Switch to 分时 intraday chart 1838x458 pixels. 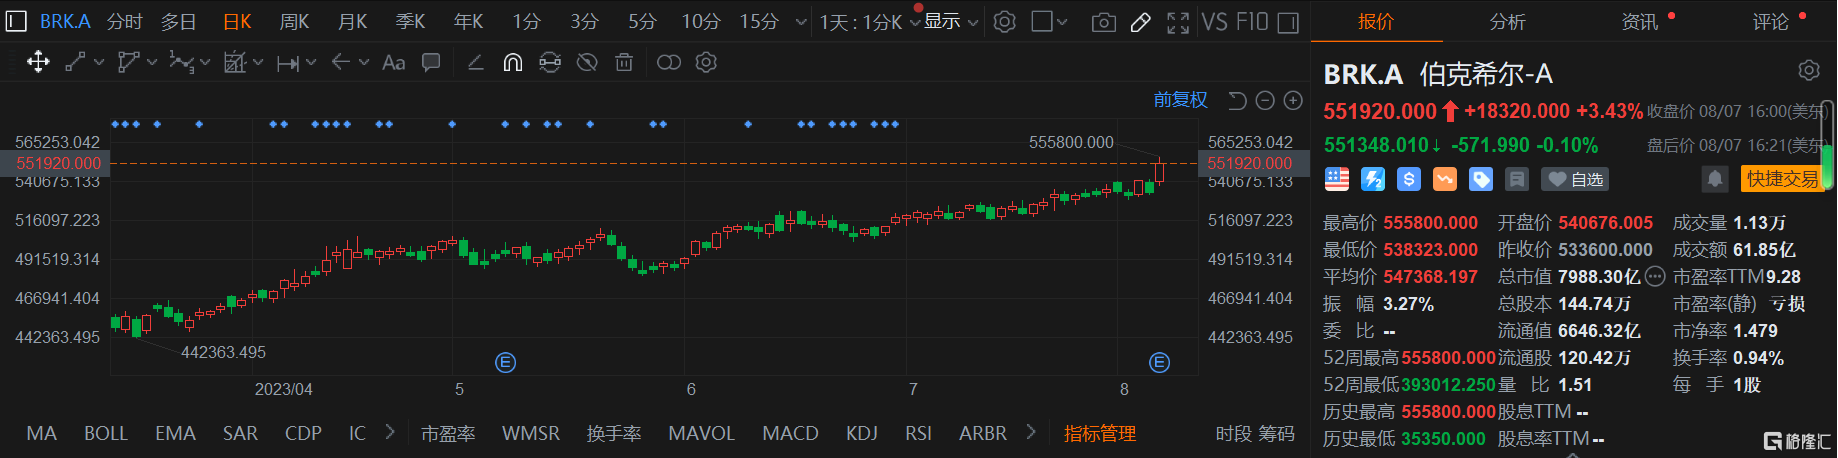pos(125,21)
